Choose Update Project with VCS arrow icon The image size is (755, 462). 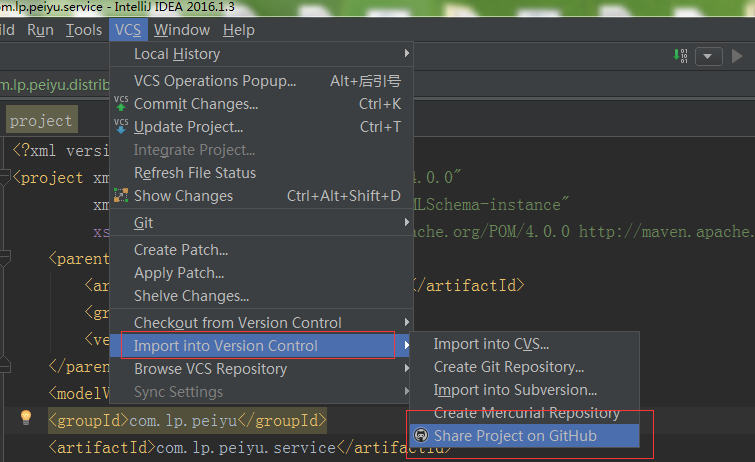coord(188,127)
